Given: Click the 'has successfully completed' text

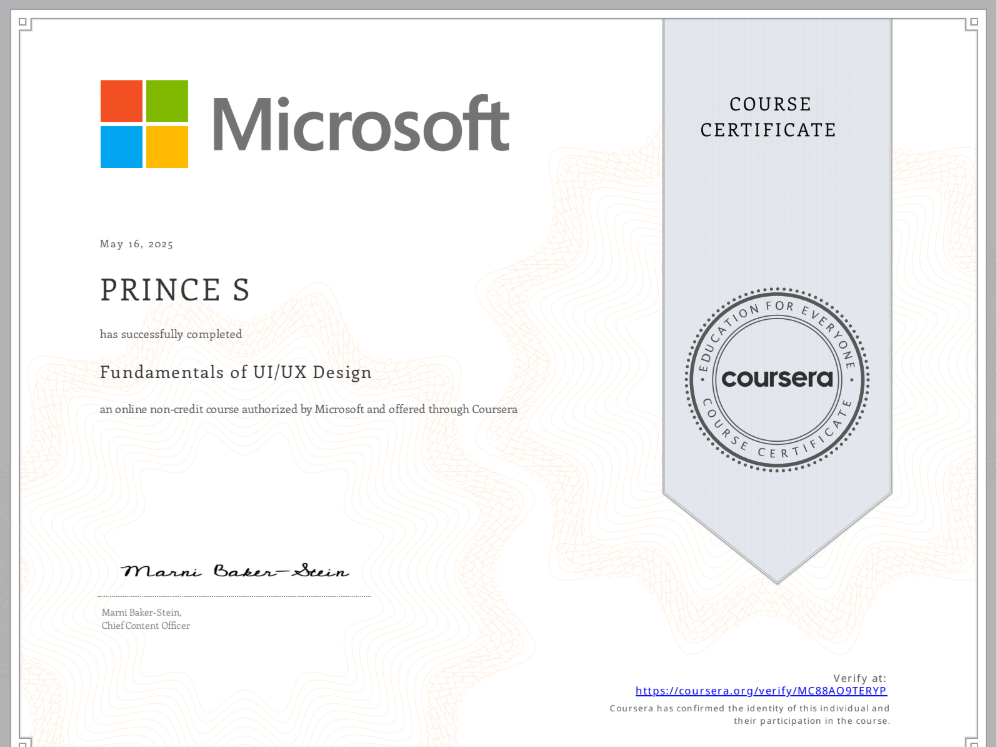Looking at the screenshot, I should pyautogui.click(x=171, y=334).
